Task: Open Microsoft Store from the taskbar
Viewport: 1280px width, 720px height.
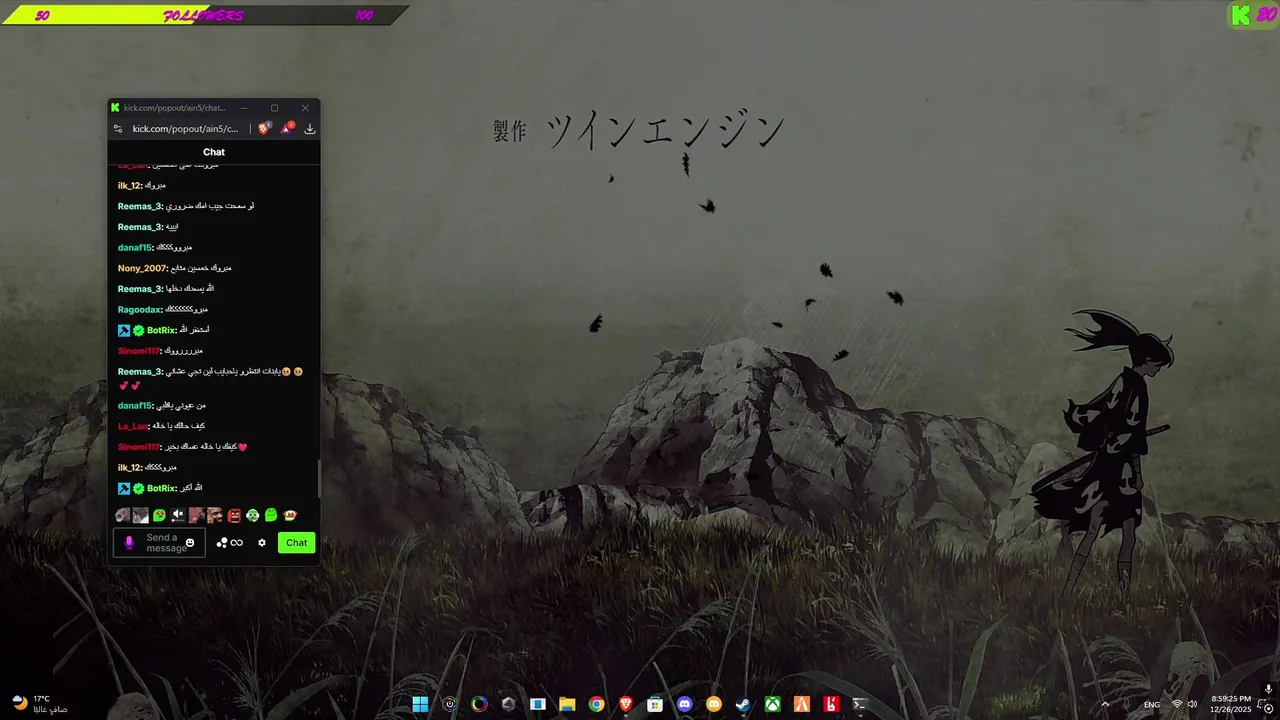Action: coord(655,704)
